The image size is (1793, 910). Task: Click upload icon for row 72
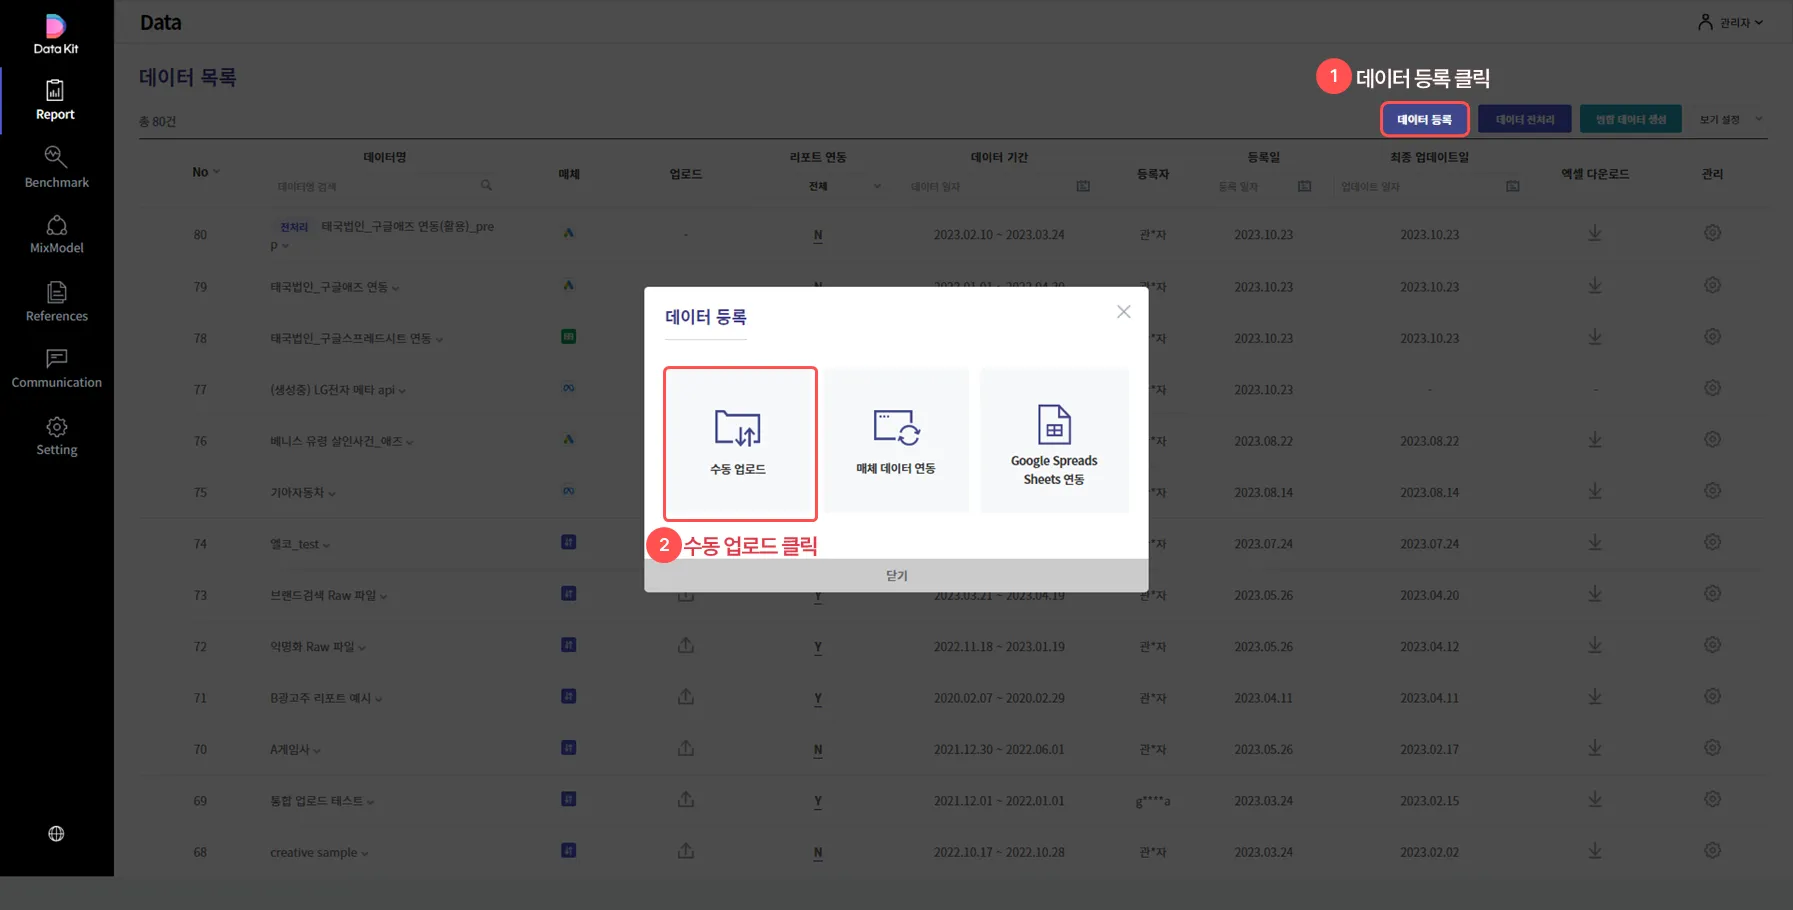click(686, 645)
